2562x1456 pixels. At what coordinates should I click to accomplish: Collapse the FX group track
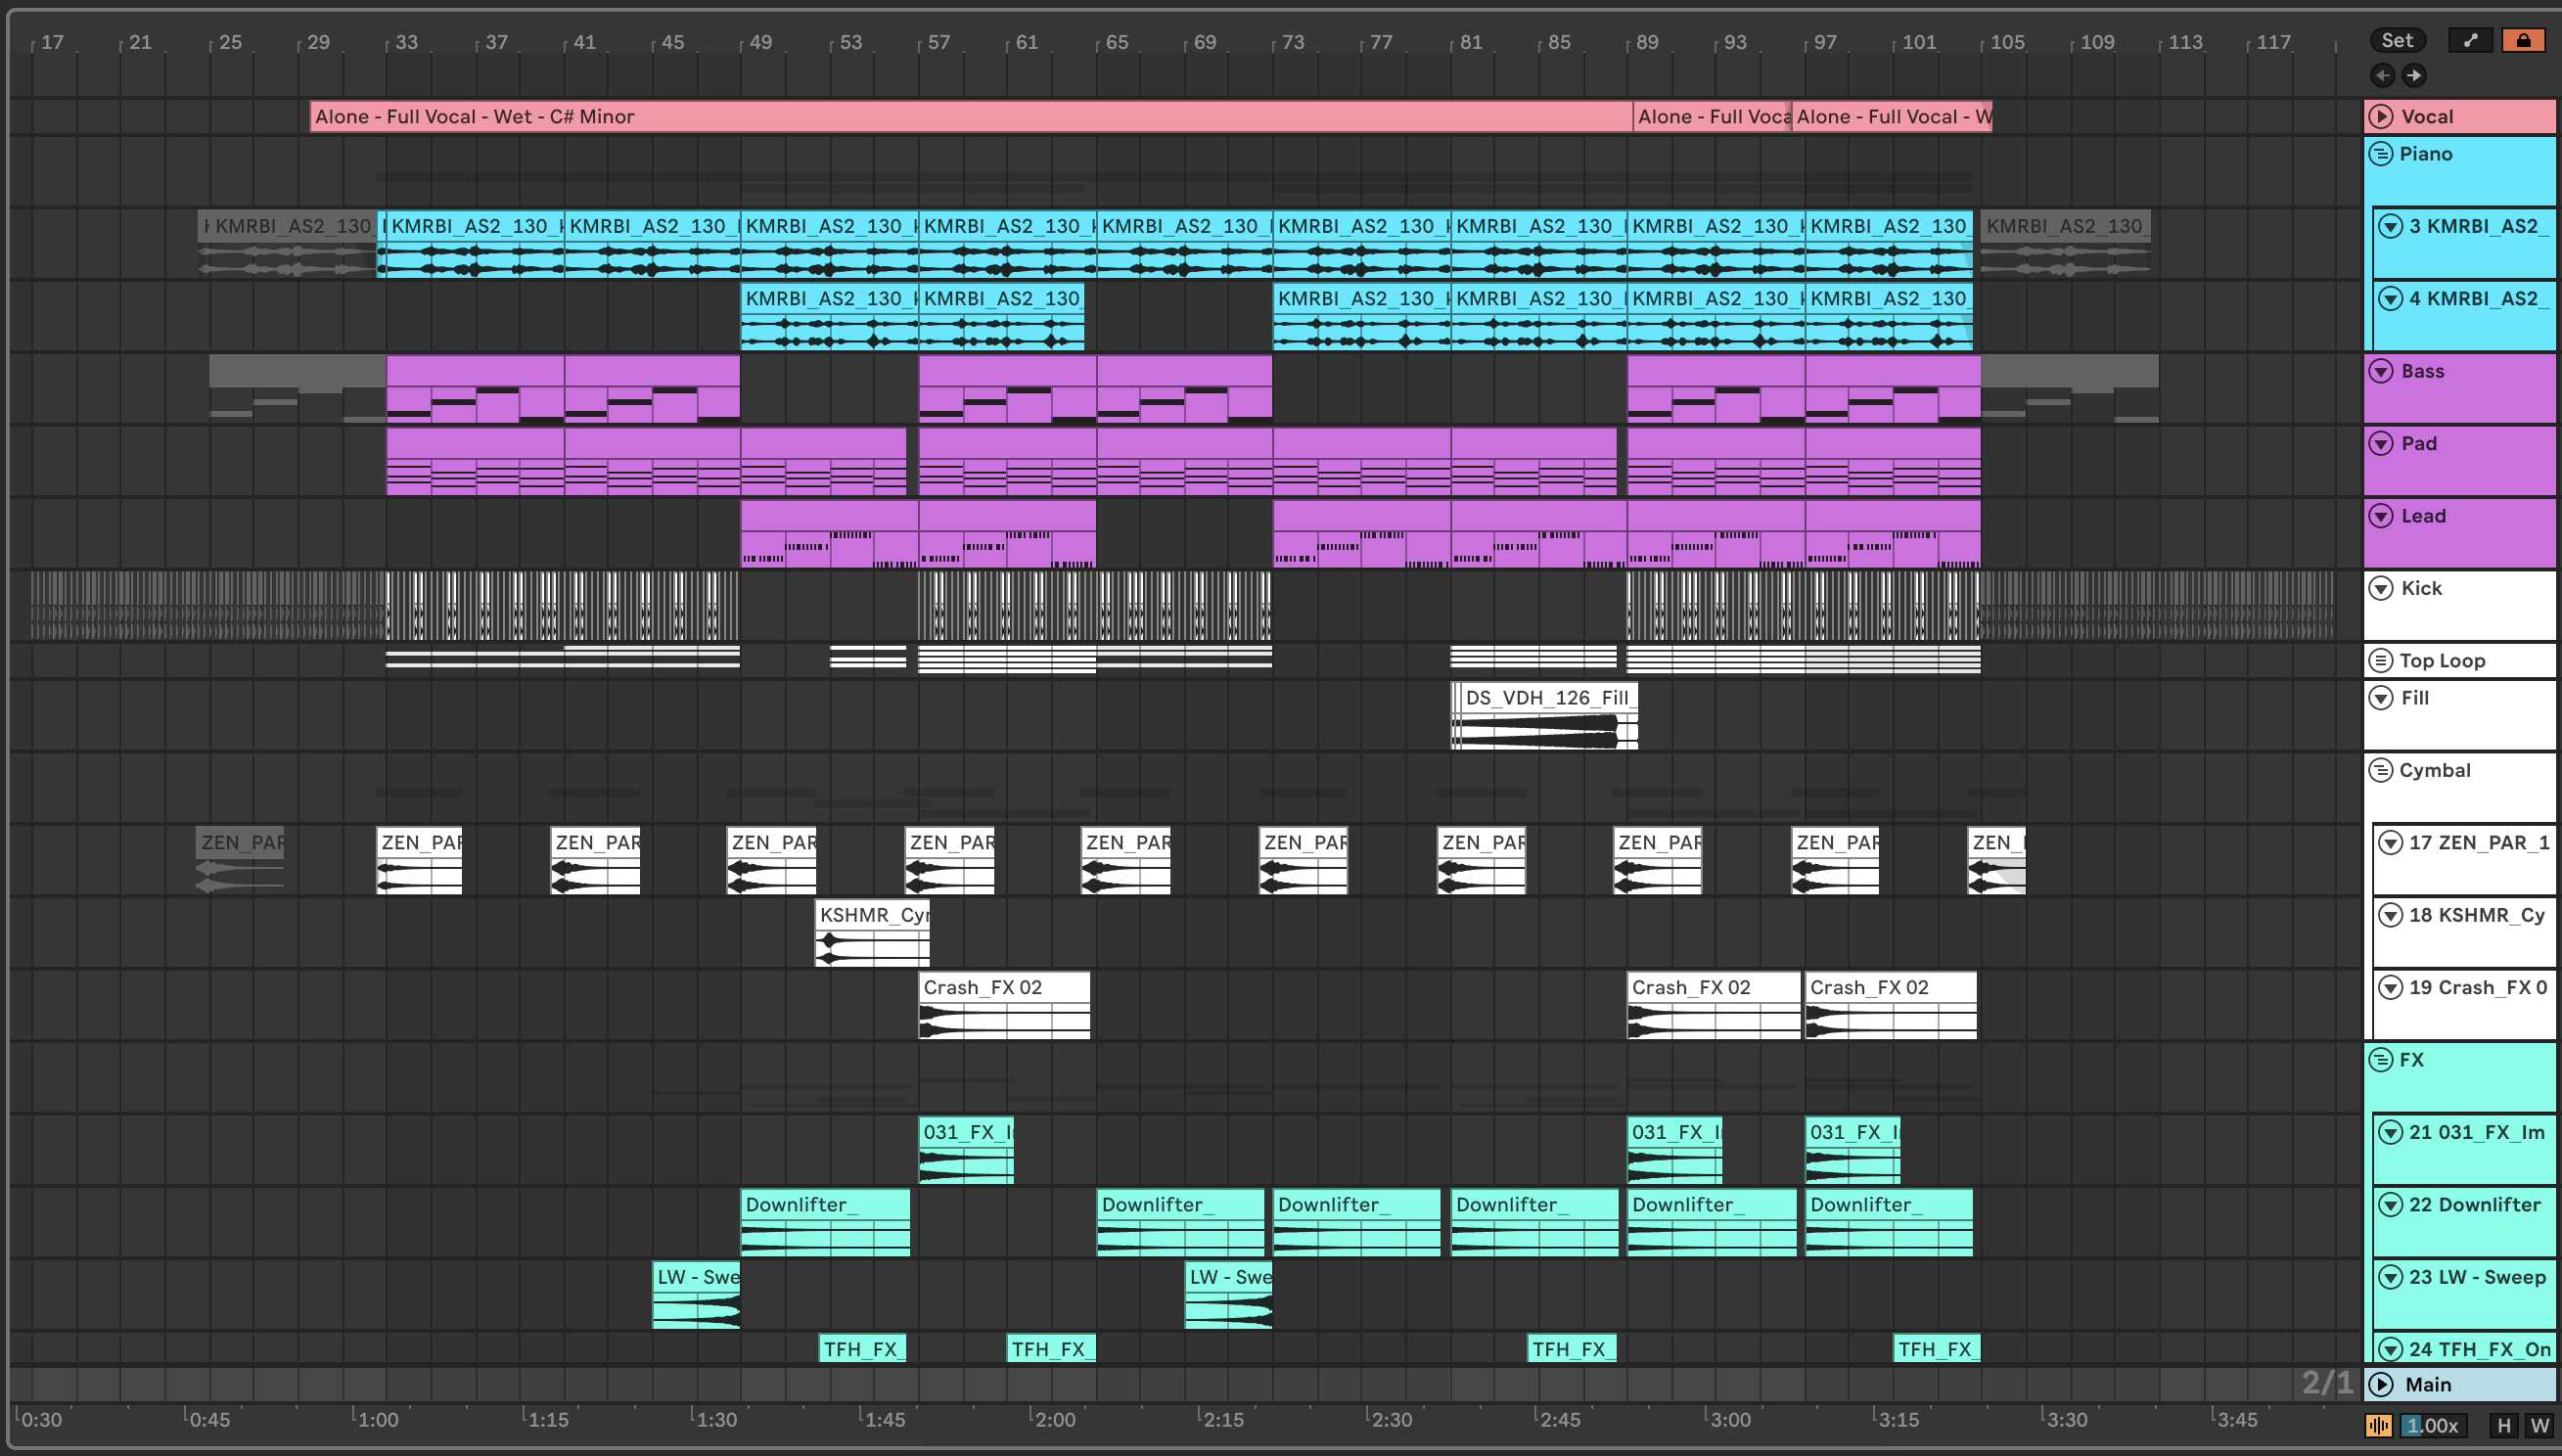2381,1060
